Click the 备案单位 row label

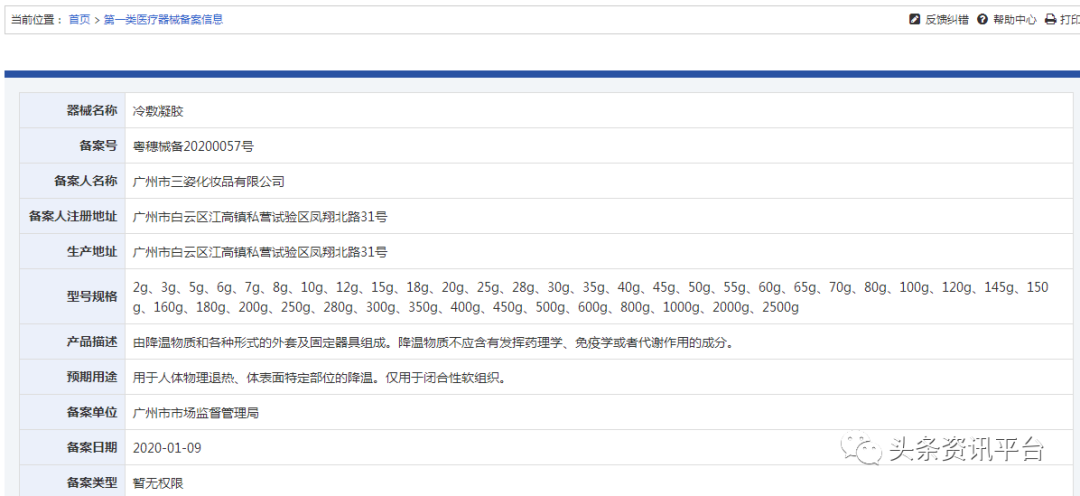tap(92, 413)
